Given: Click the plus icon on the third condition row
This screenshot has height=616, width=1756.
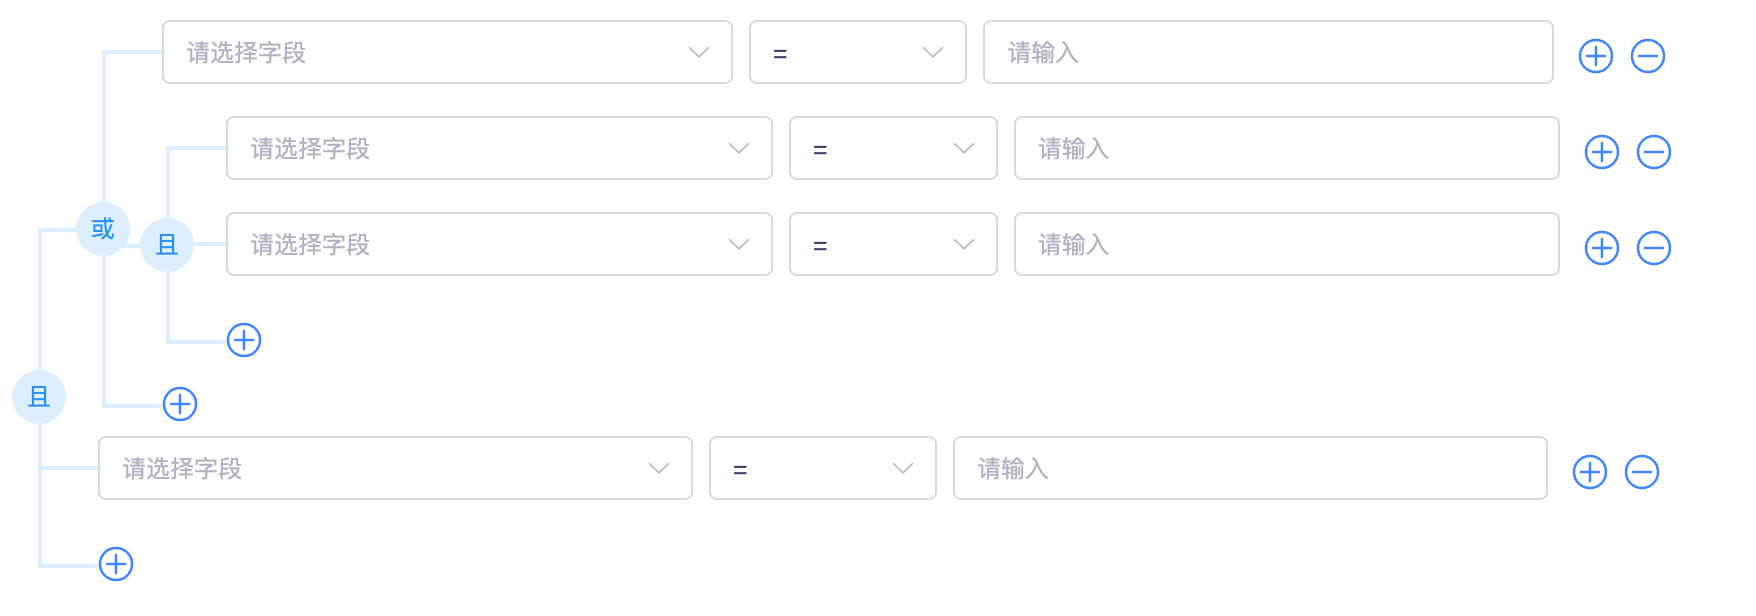Looking at the screenshot, I should (x=1602, y=248).
